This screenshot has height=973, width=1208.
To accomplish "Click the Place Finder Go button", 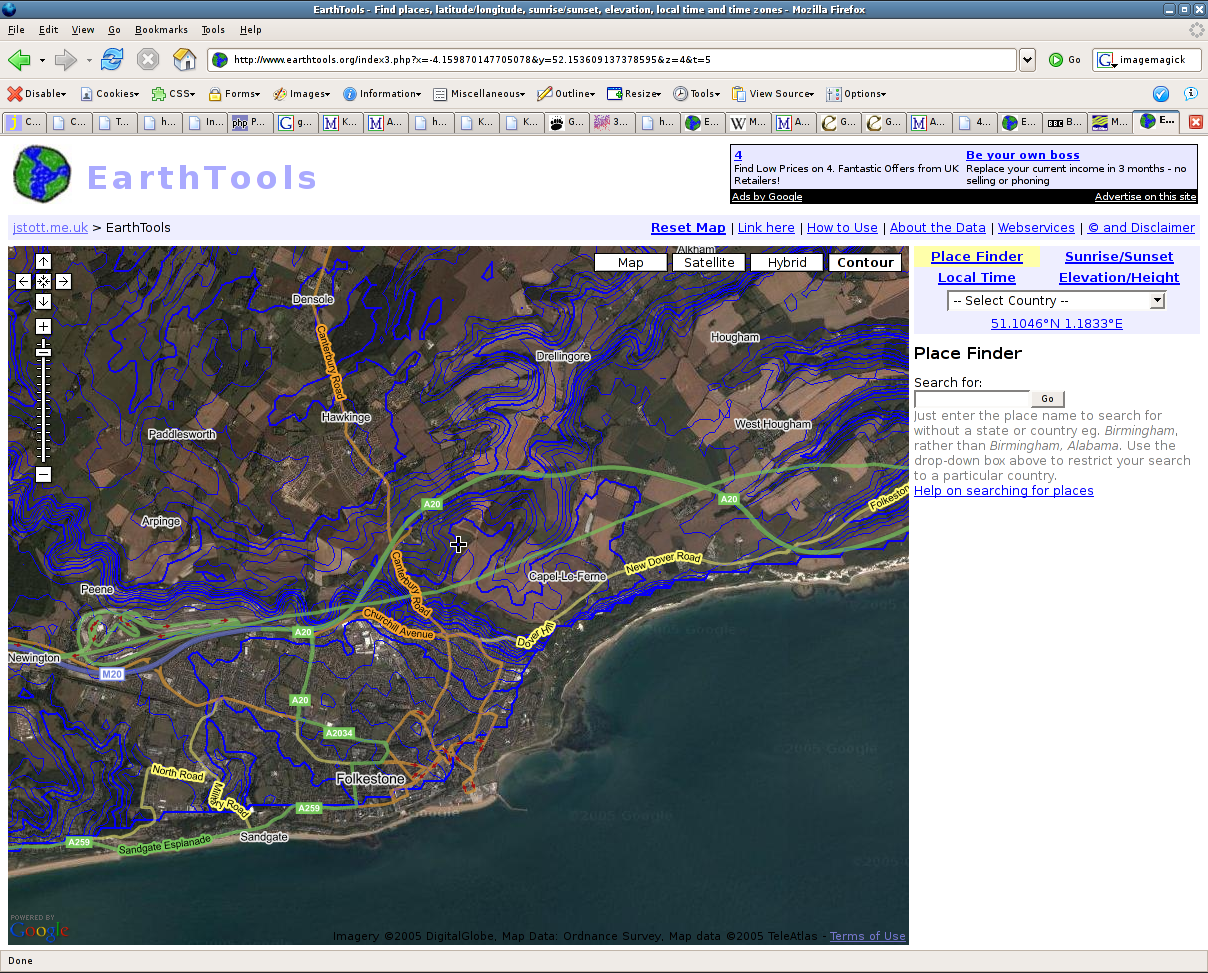I will (1047, 399).
